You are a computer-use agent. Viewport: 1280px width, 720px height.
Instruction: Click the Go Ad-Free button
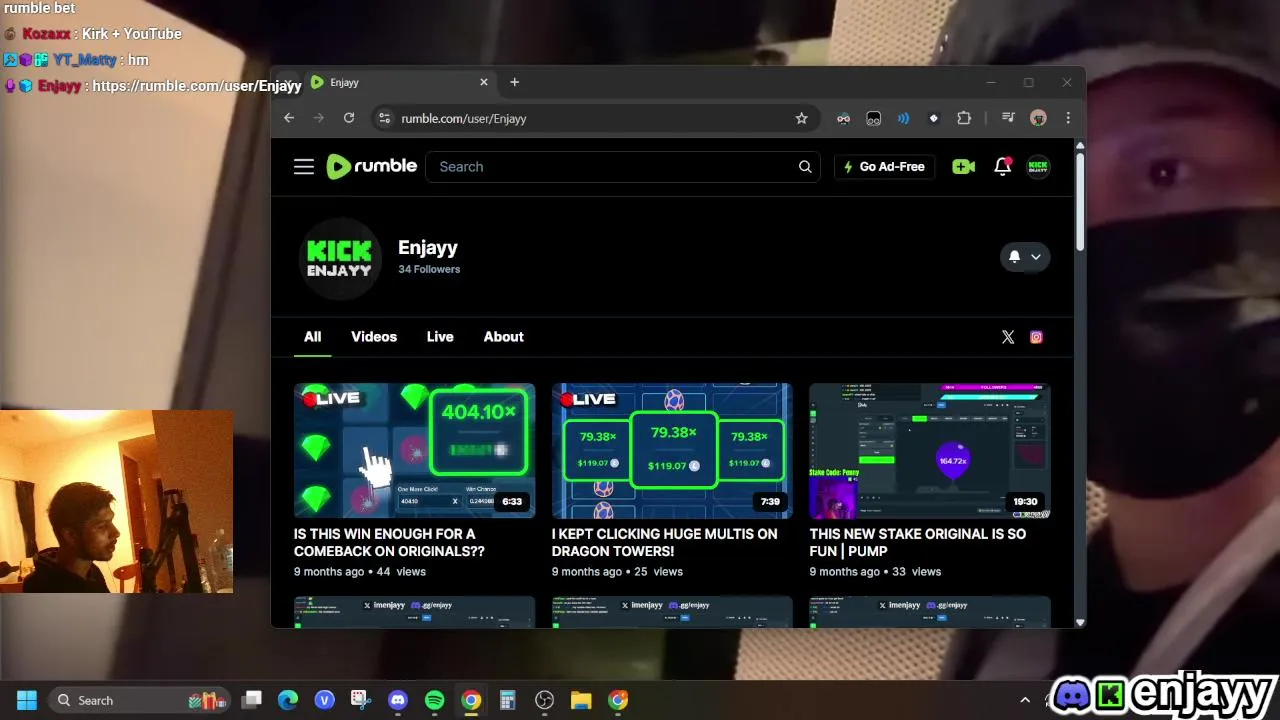pos(884,167)
